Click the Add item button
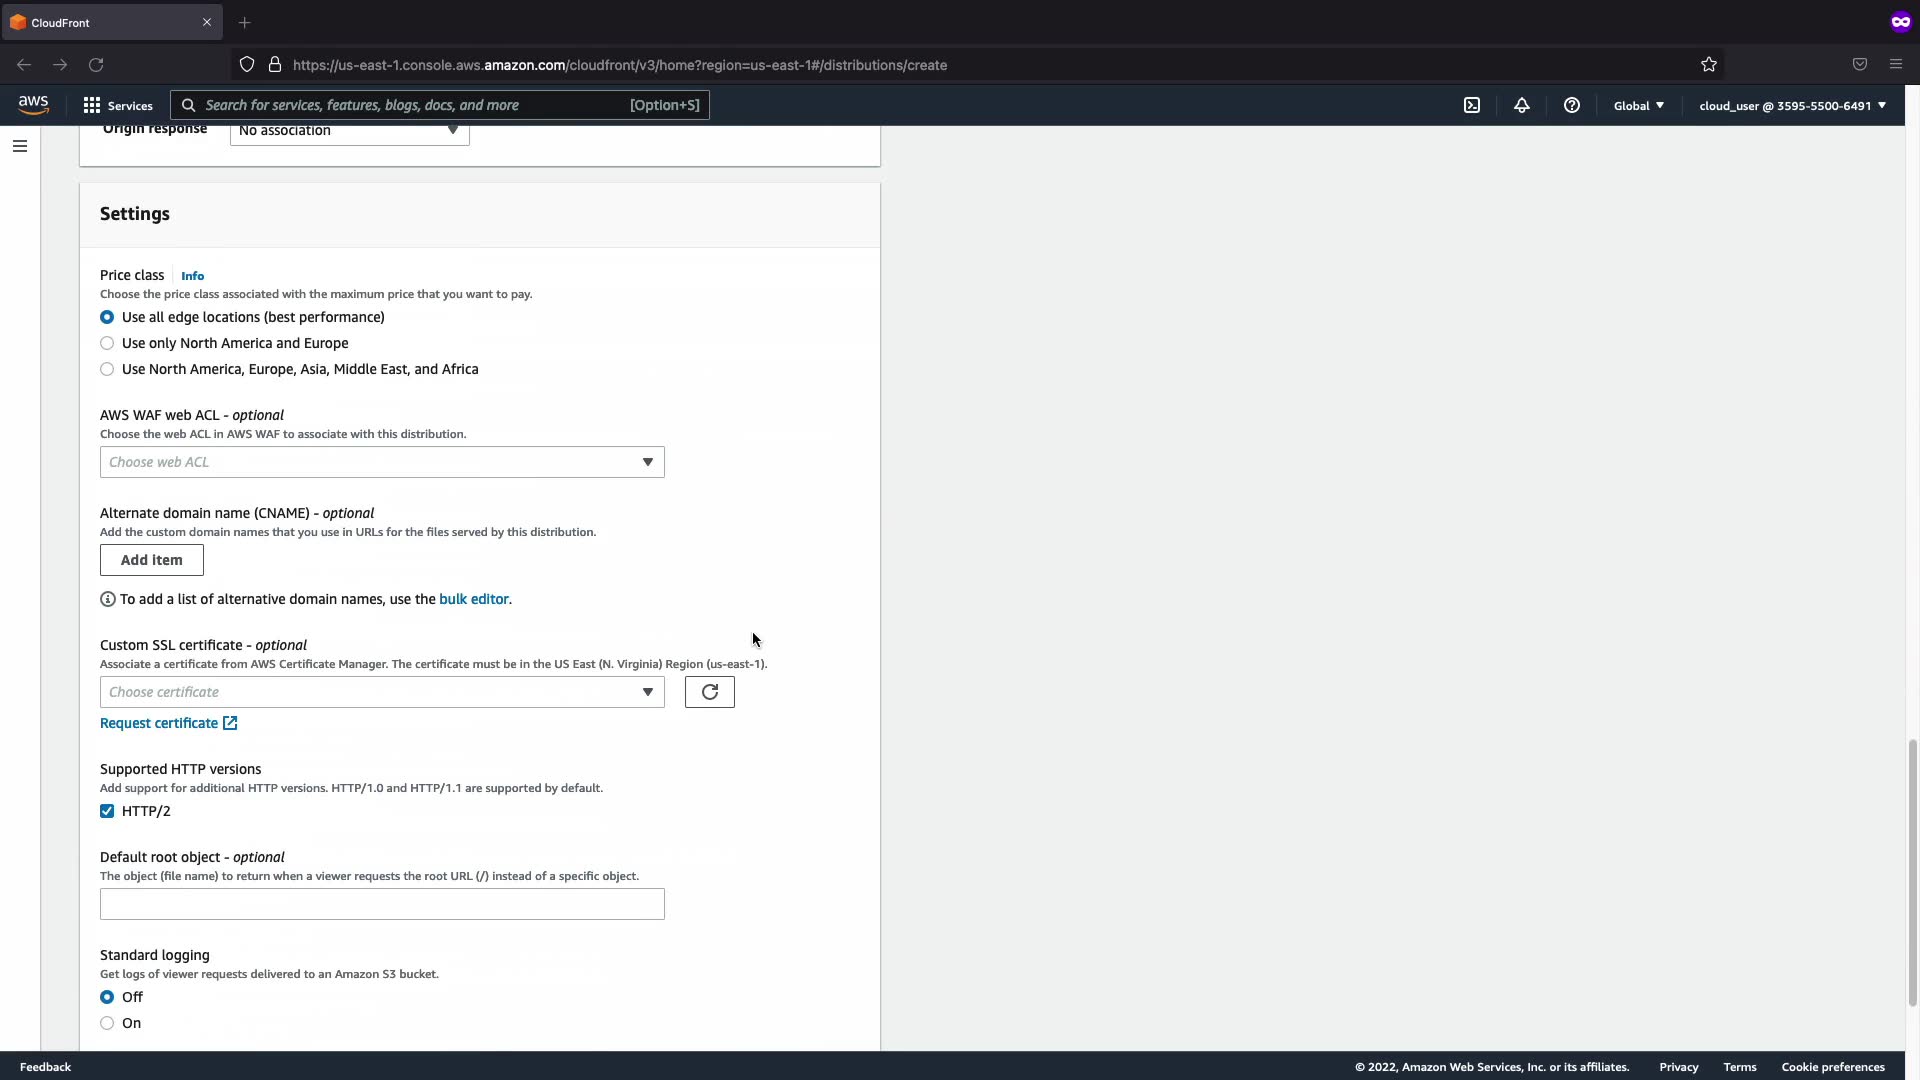The height and width of the screenshot is (1080, 1920). point(152,560)
